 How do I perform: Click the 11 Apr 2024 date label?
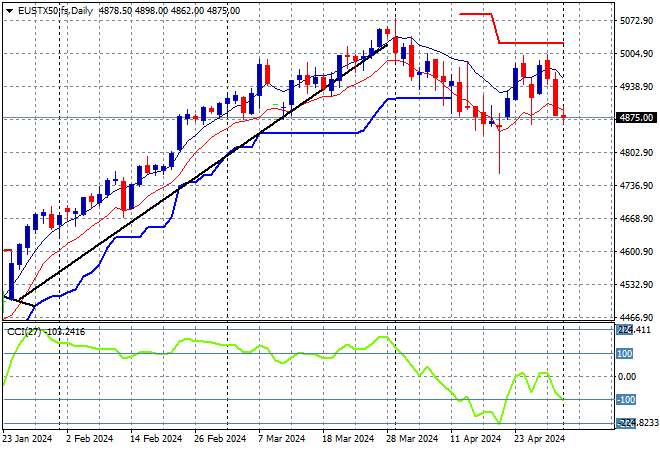point(476,439)
